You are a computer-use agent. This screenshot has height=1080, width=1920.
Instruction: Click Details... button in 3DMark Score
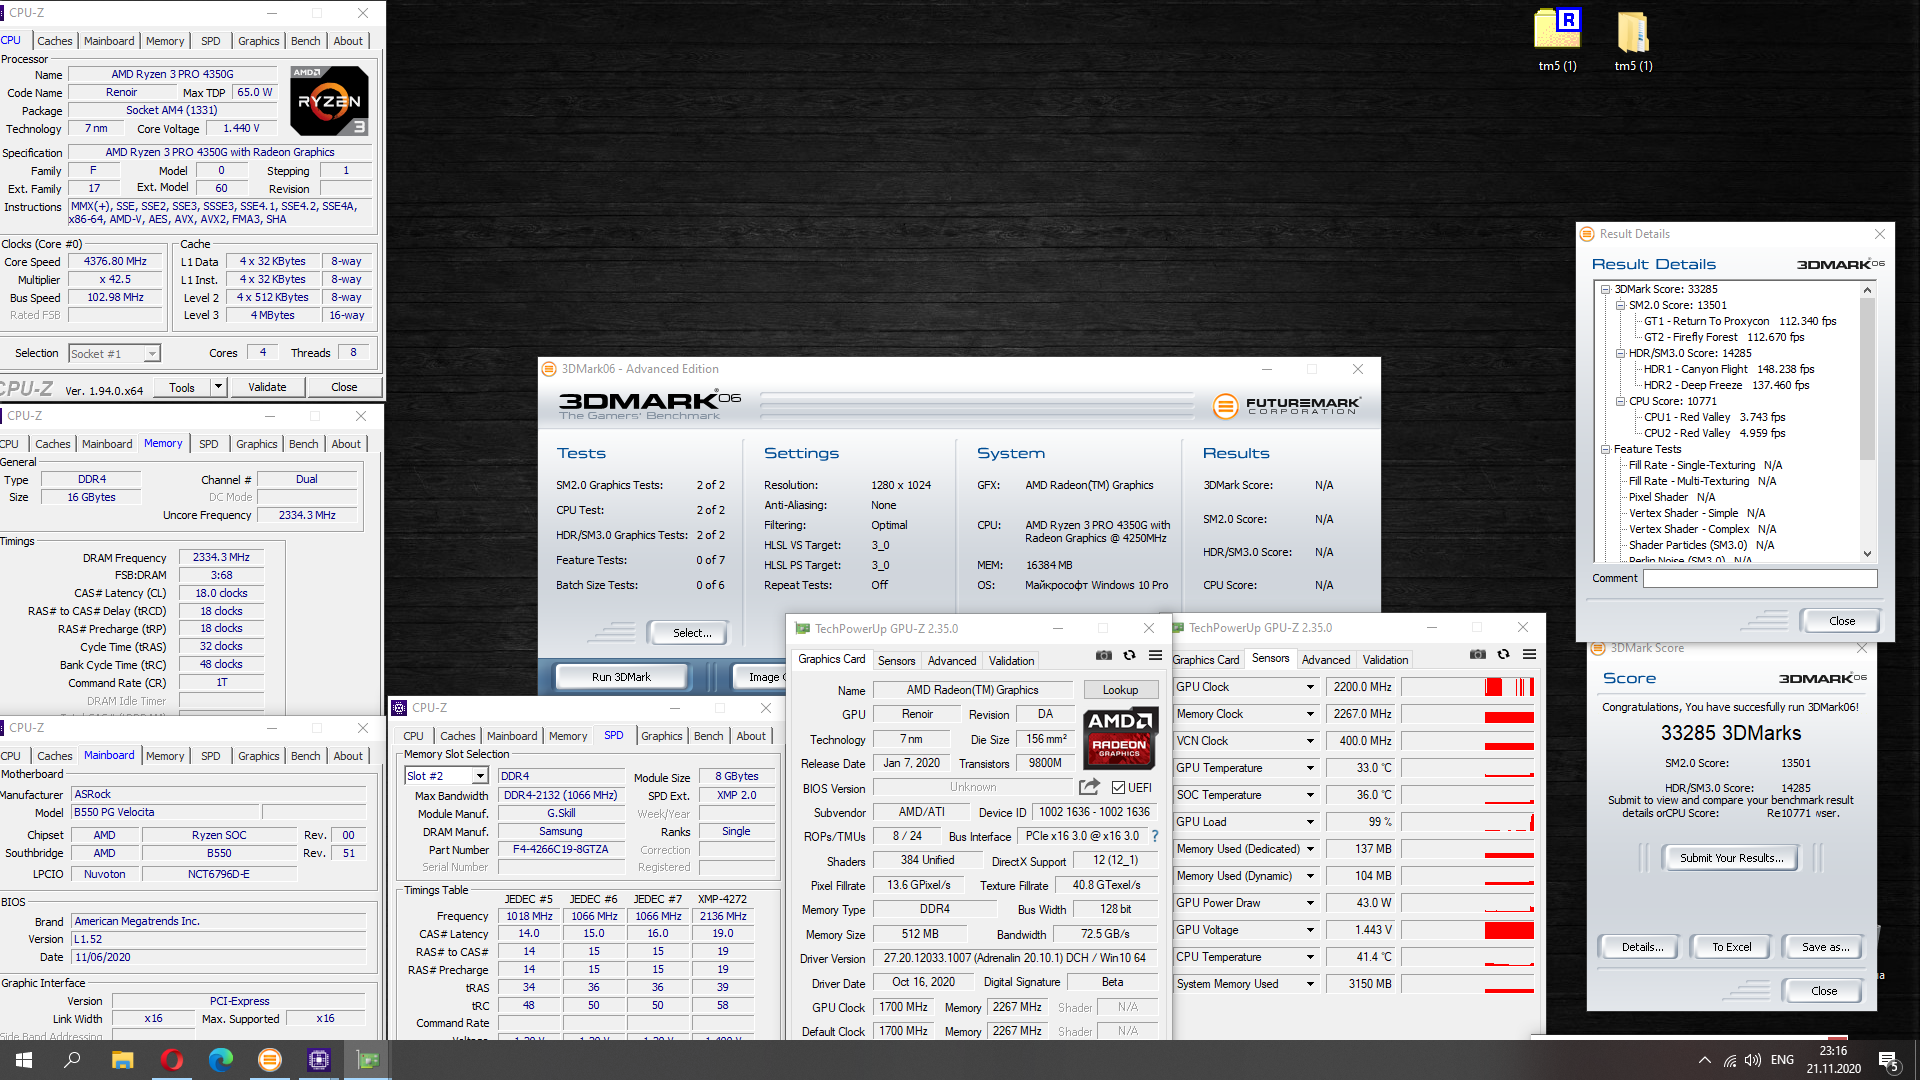[1642, 947]
